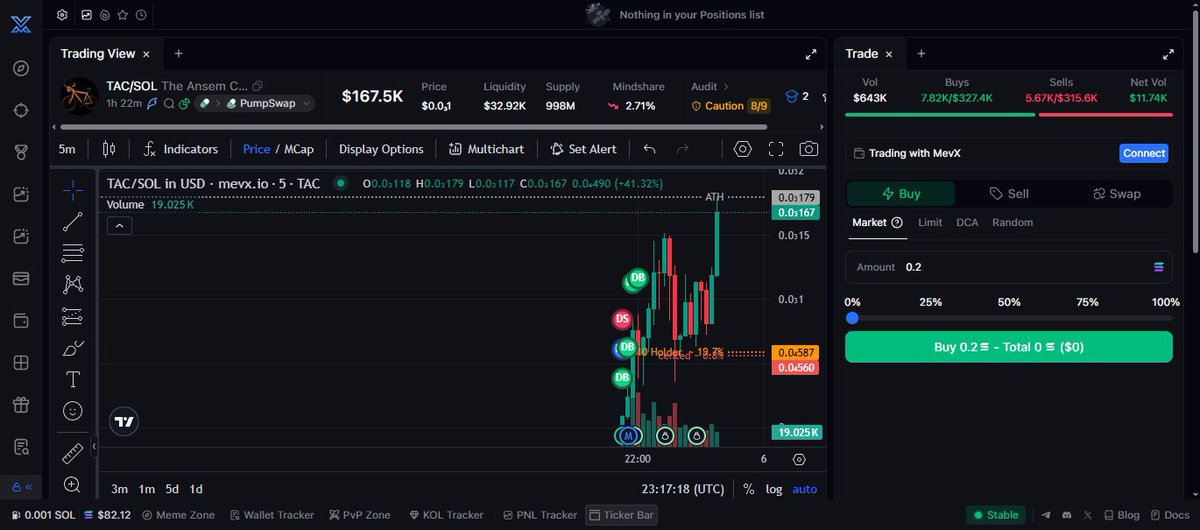Undo last chart action
Screen dimensions: 1200x530
tap(649, 149)
